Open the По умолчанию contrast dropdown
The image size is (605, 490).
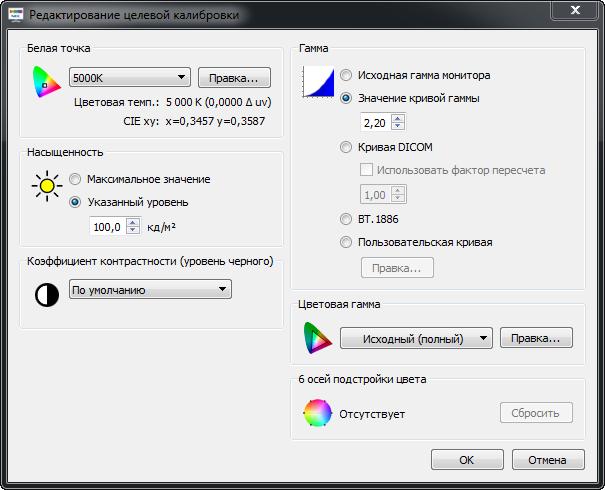click(x=150, y=289)
